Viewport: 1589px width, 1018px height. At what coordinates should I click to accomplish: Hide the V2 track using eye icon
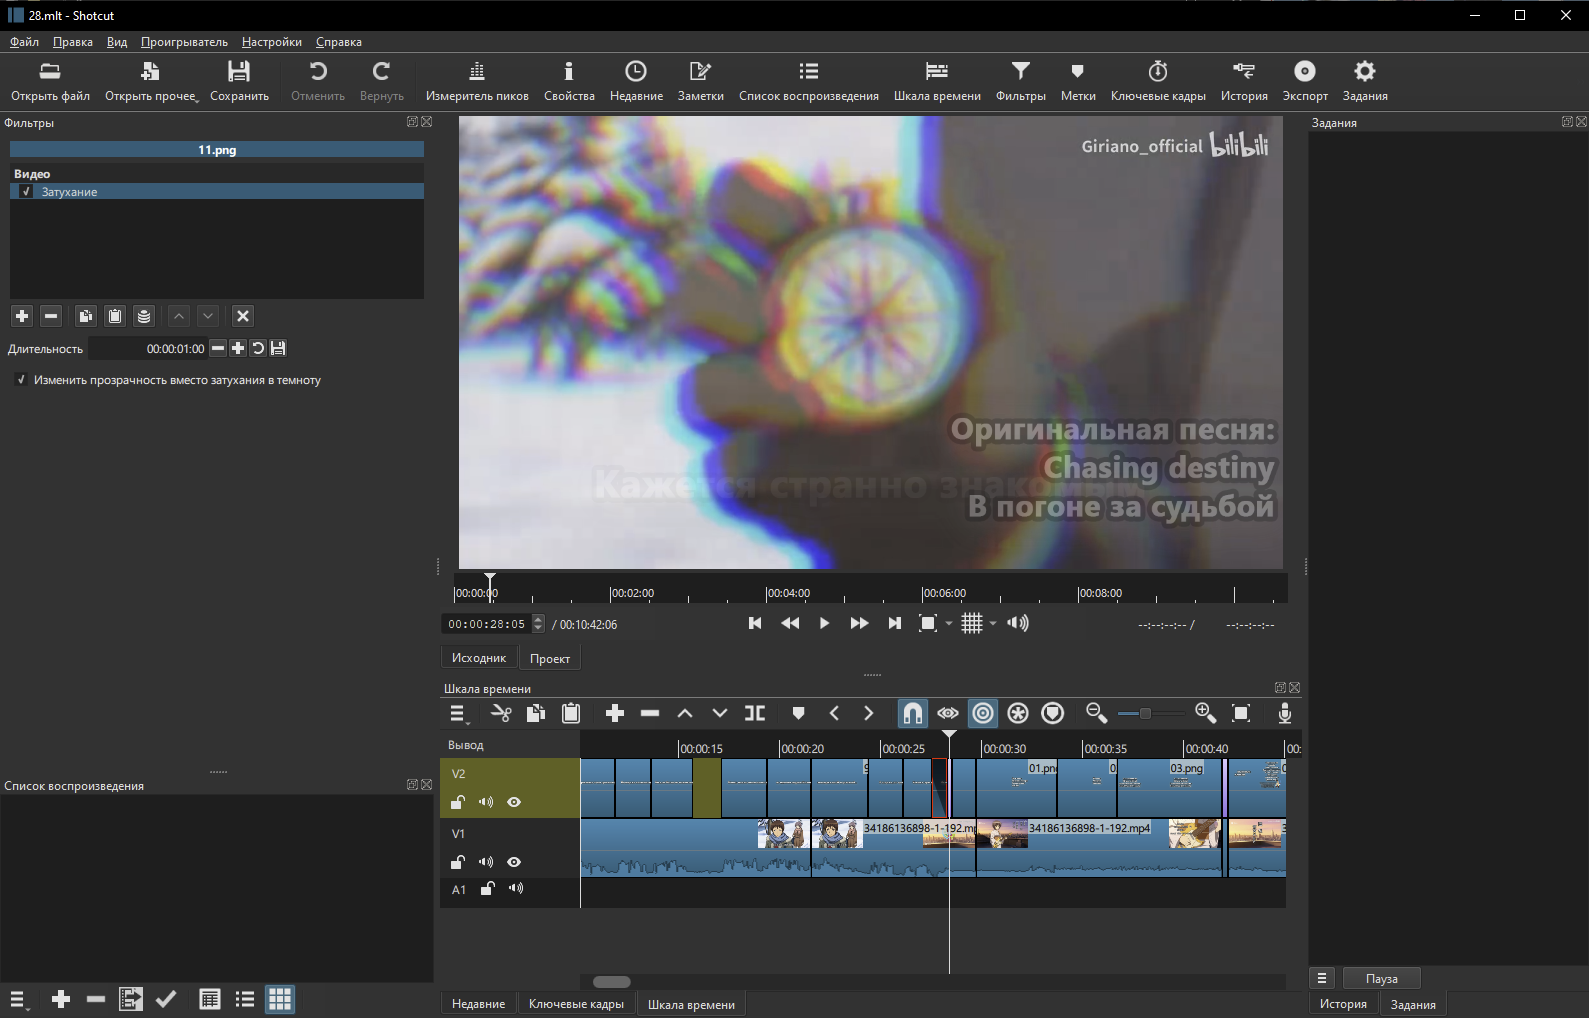(514, 802)
